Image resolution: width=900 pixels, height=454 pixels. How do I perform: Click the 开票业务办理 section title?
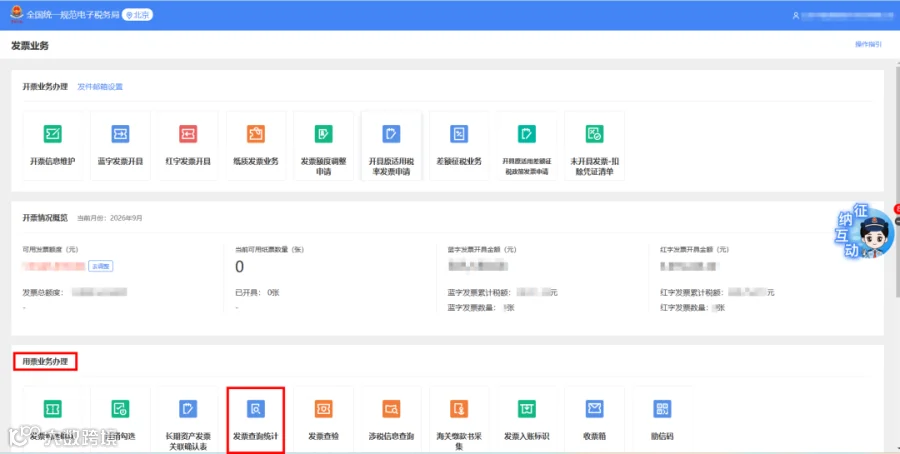[45, 87]
